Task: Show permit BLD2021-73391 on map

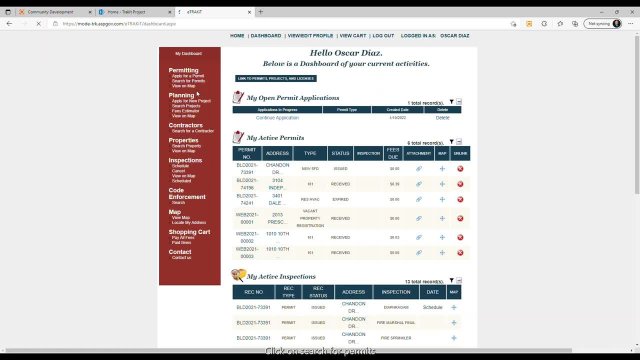Action: (442, 169)
